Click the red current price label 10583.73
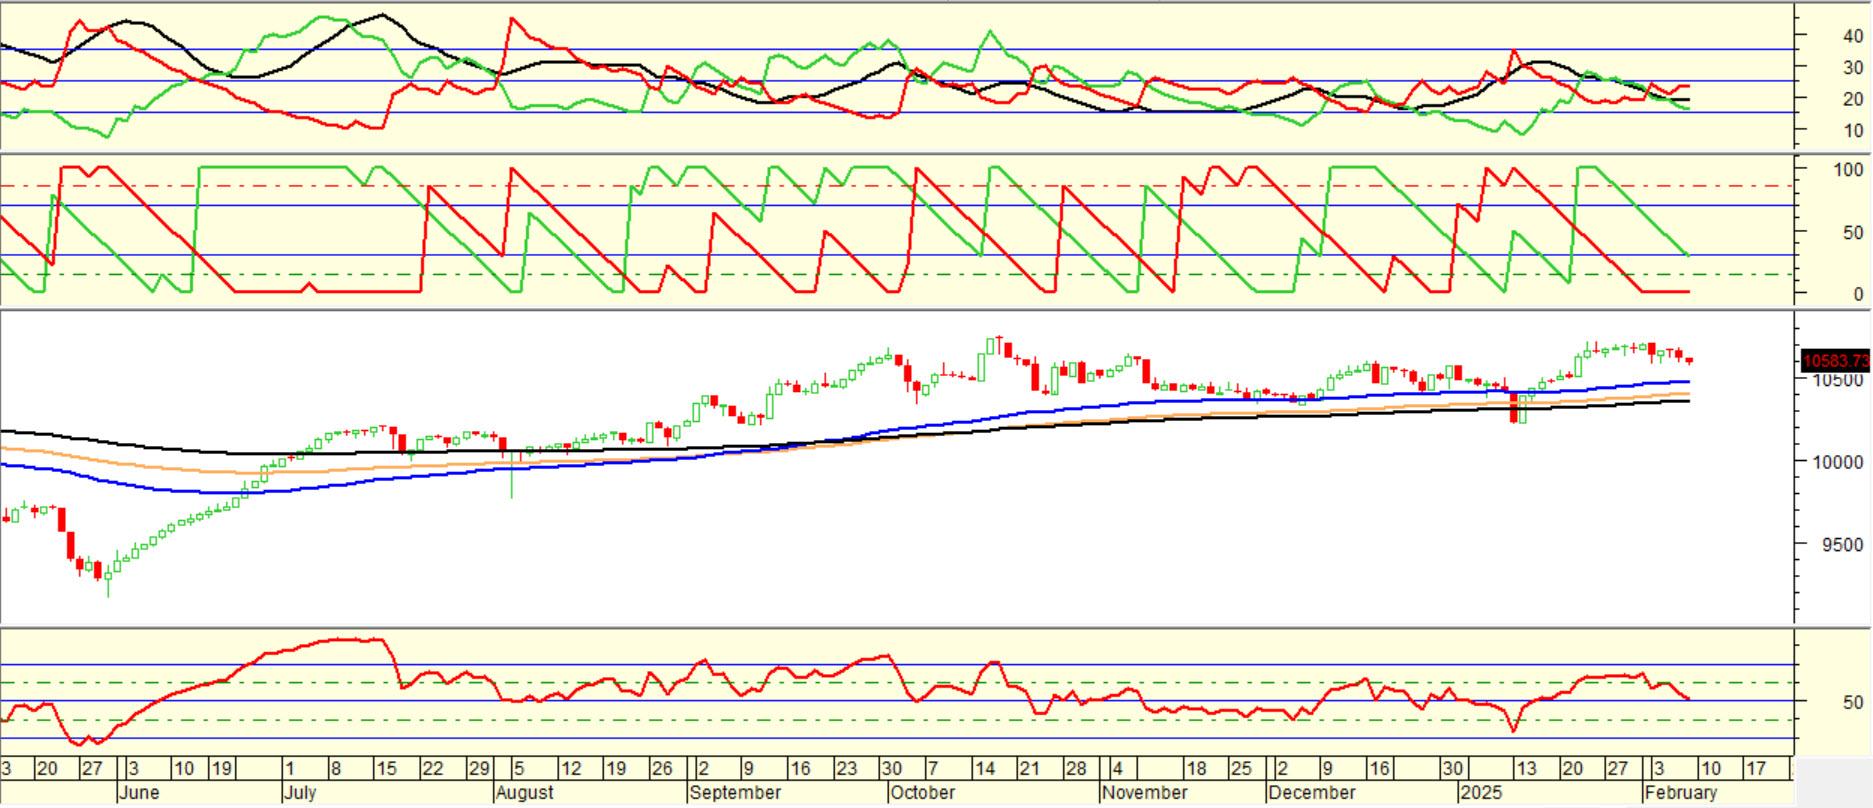1873x808 pixels. [1836, 360]
